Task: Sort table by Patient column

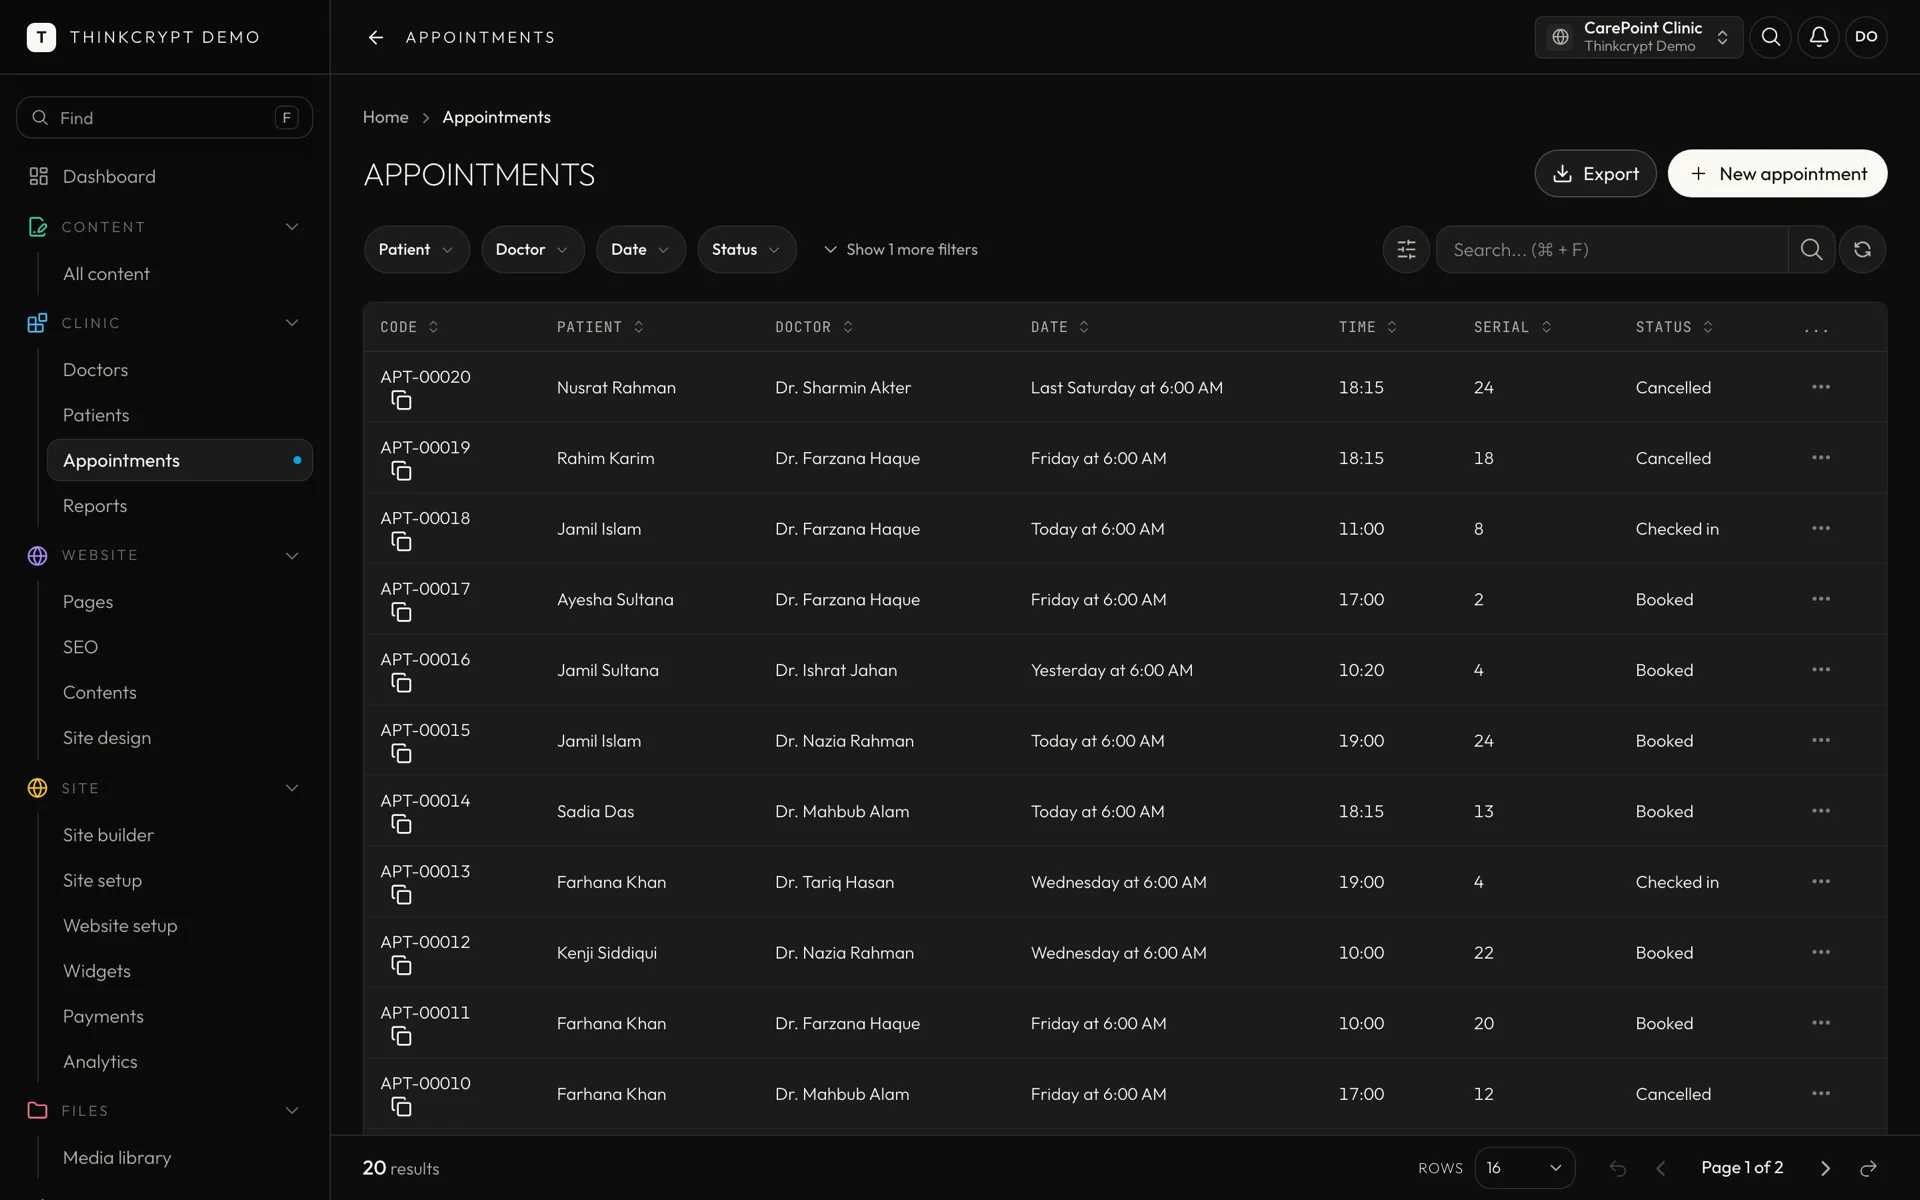Action: 600,327
